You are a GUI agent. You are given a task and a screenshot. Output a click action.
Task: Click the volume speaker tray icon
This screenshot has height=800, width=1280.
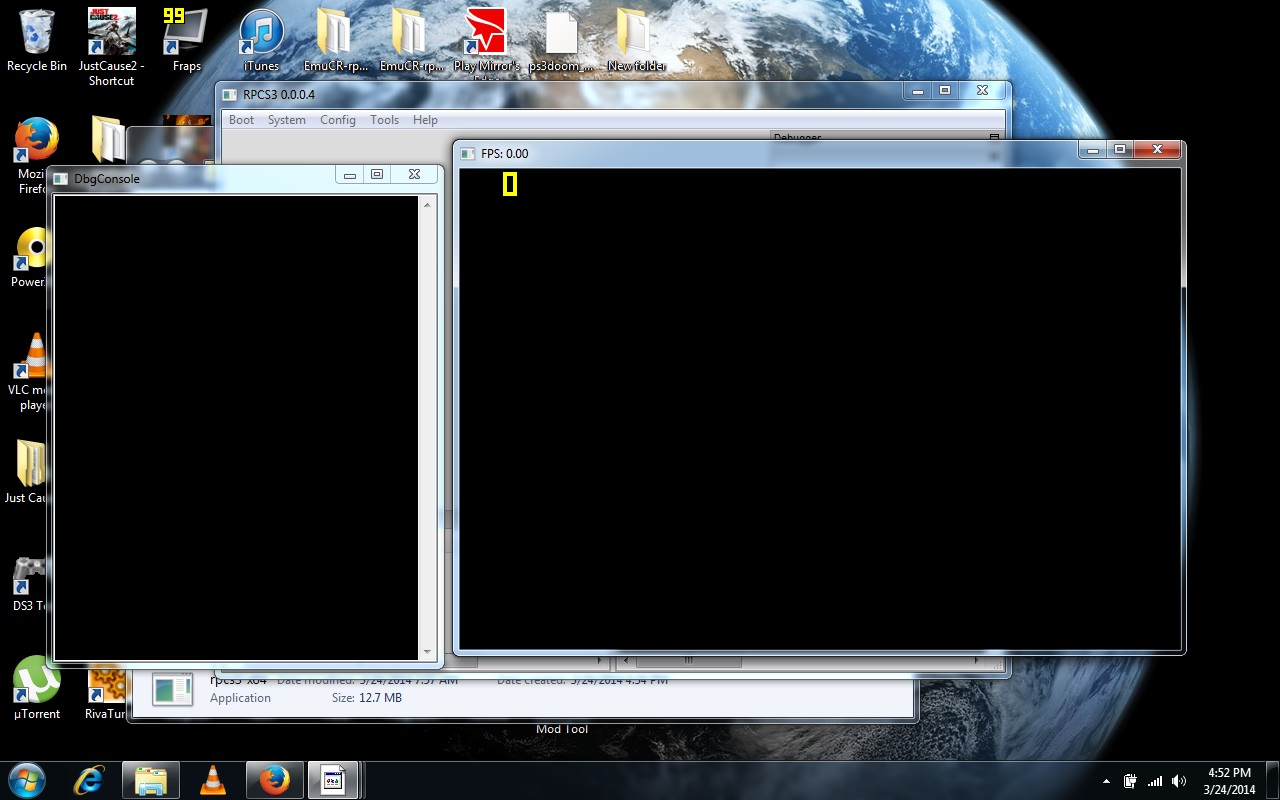pos(1179,781)
